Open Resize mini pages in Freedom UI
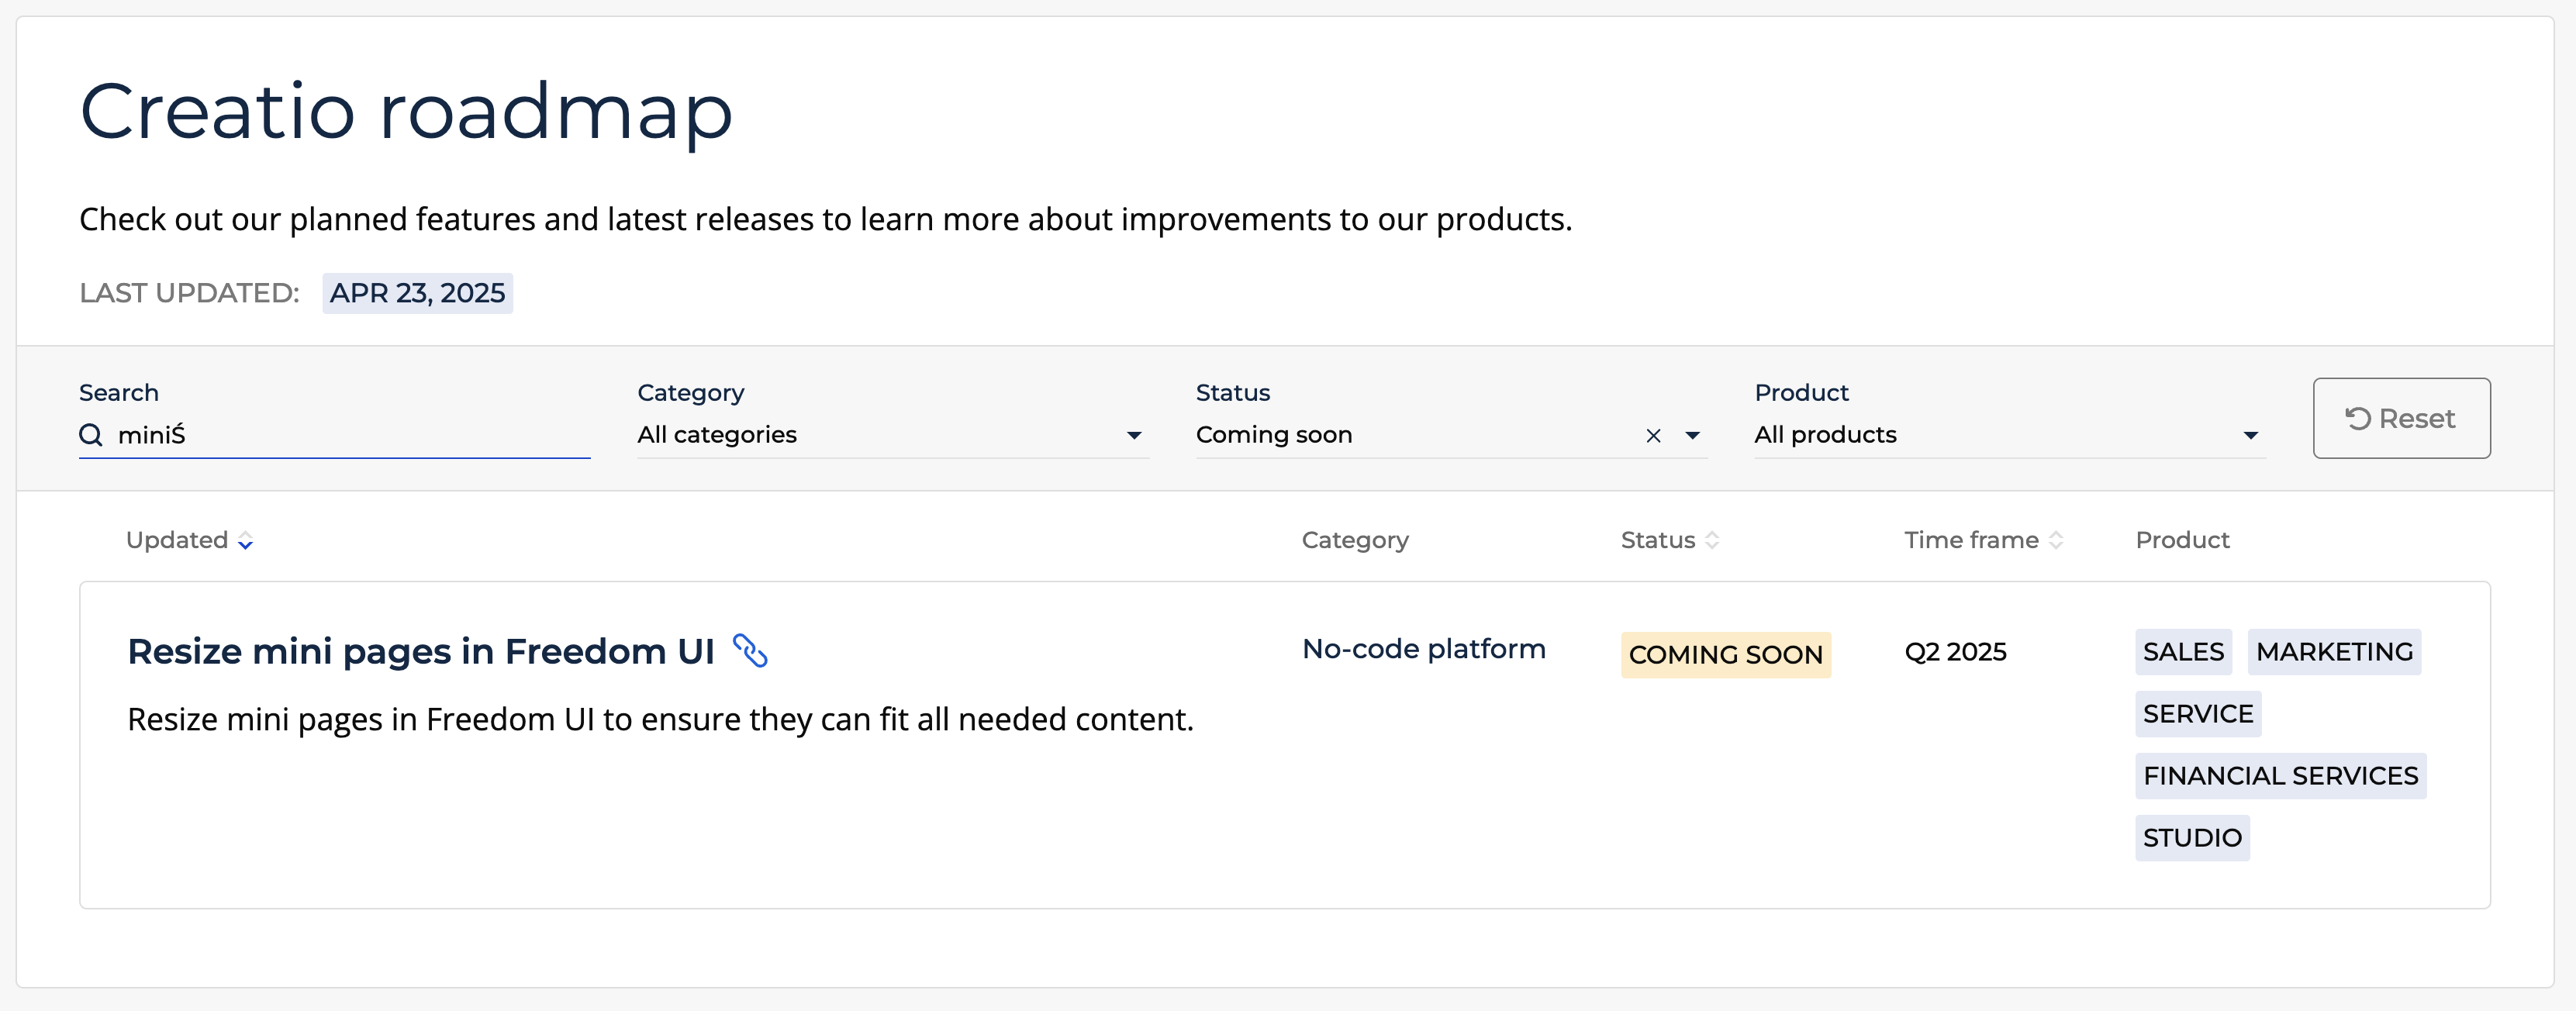2576x1011 pixels. click(x=421, y=651)
